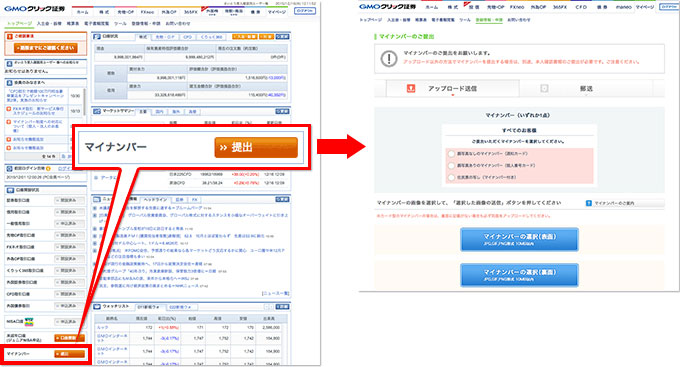Click the 銘柄名 column header in watchlist

tap(112, 318)
